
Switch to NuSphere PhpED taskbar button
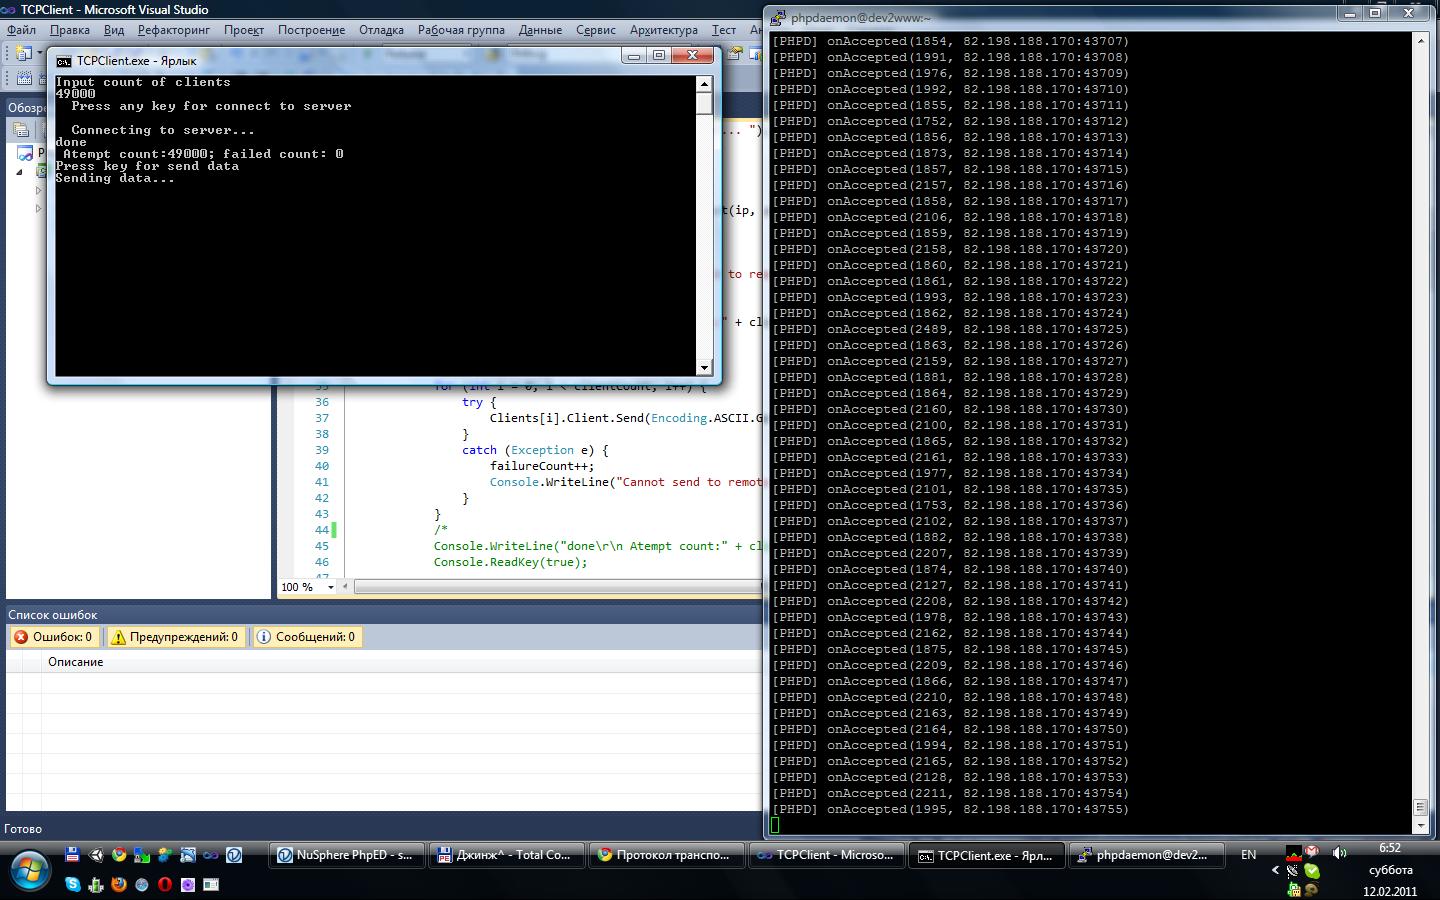pyautogui.click(x=347, y=855)
